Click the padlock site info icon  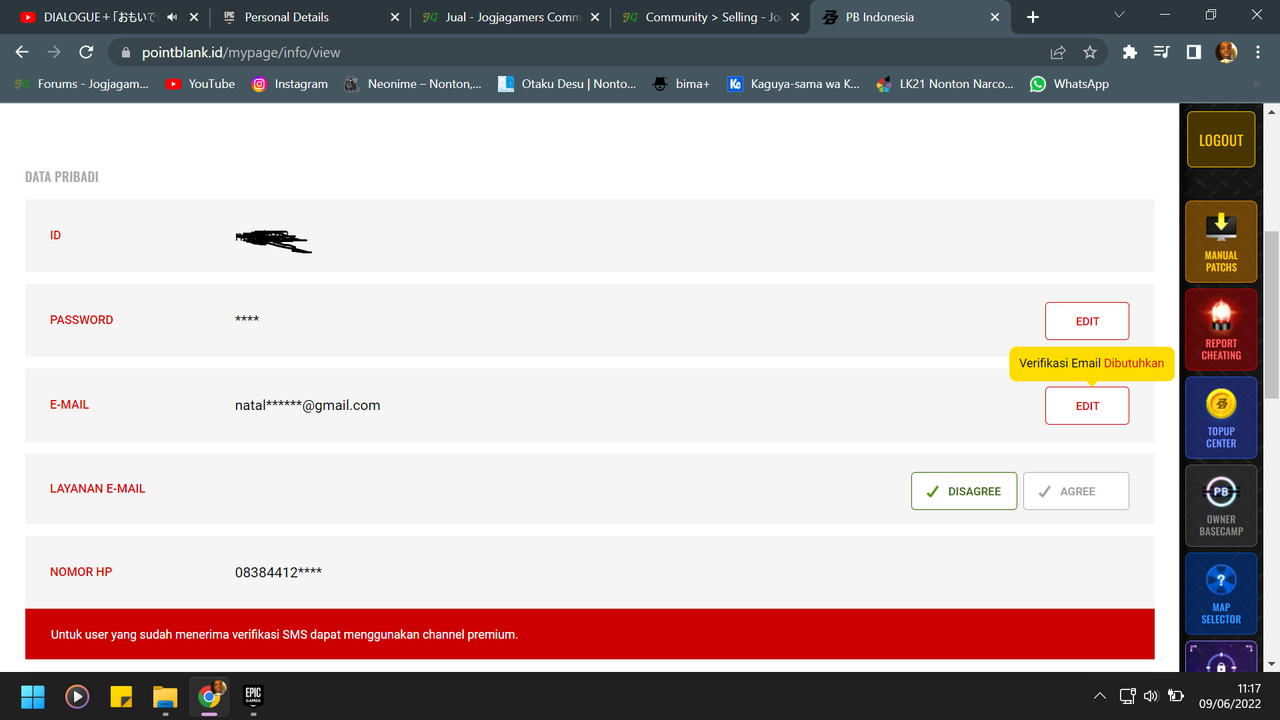point(125,52)
